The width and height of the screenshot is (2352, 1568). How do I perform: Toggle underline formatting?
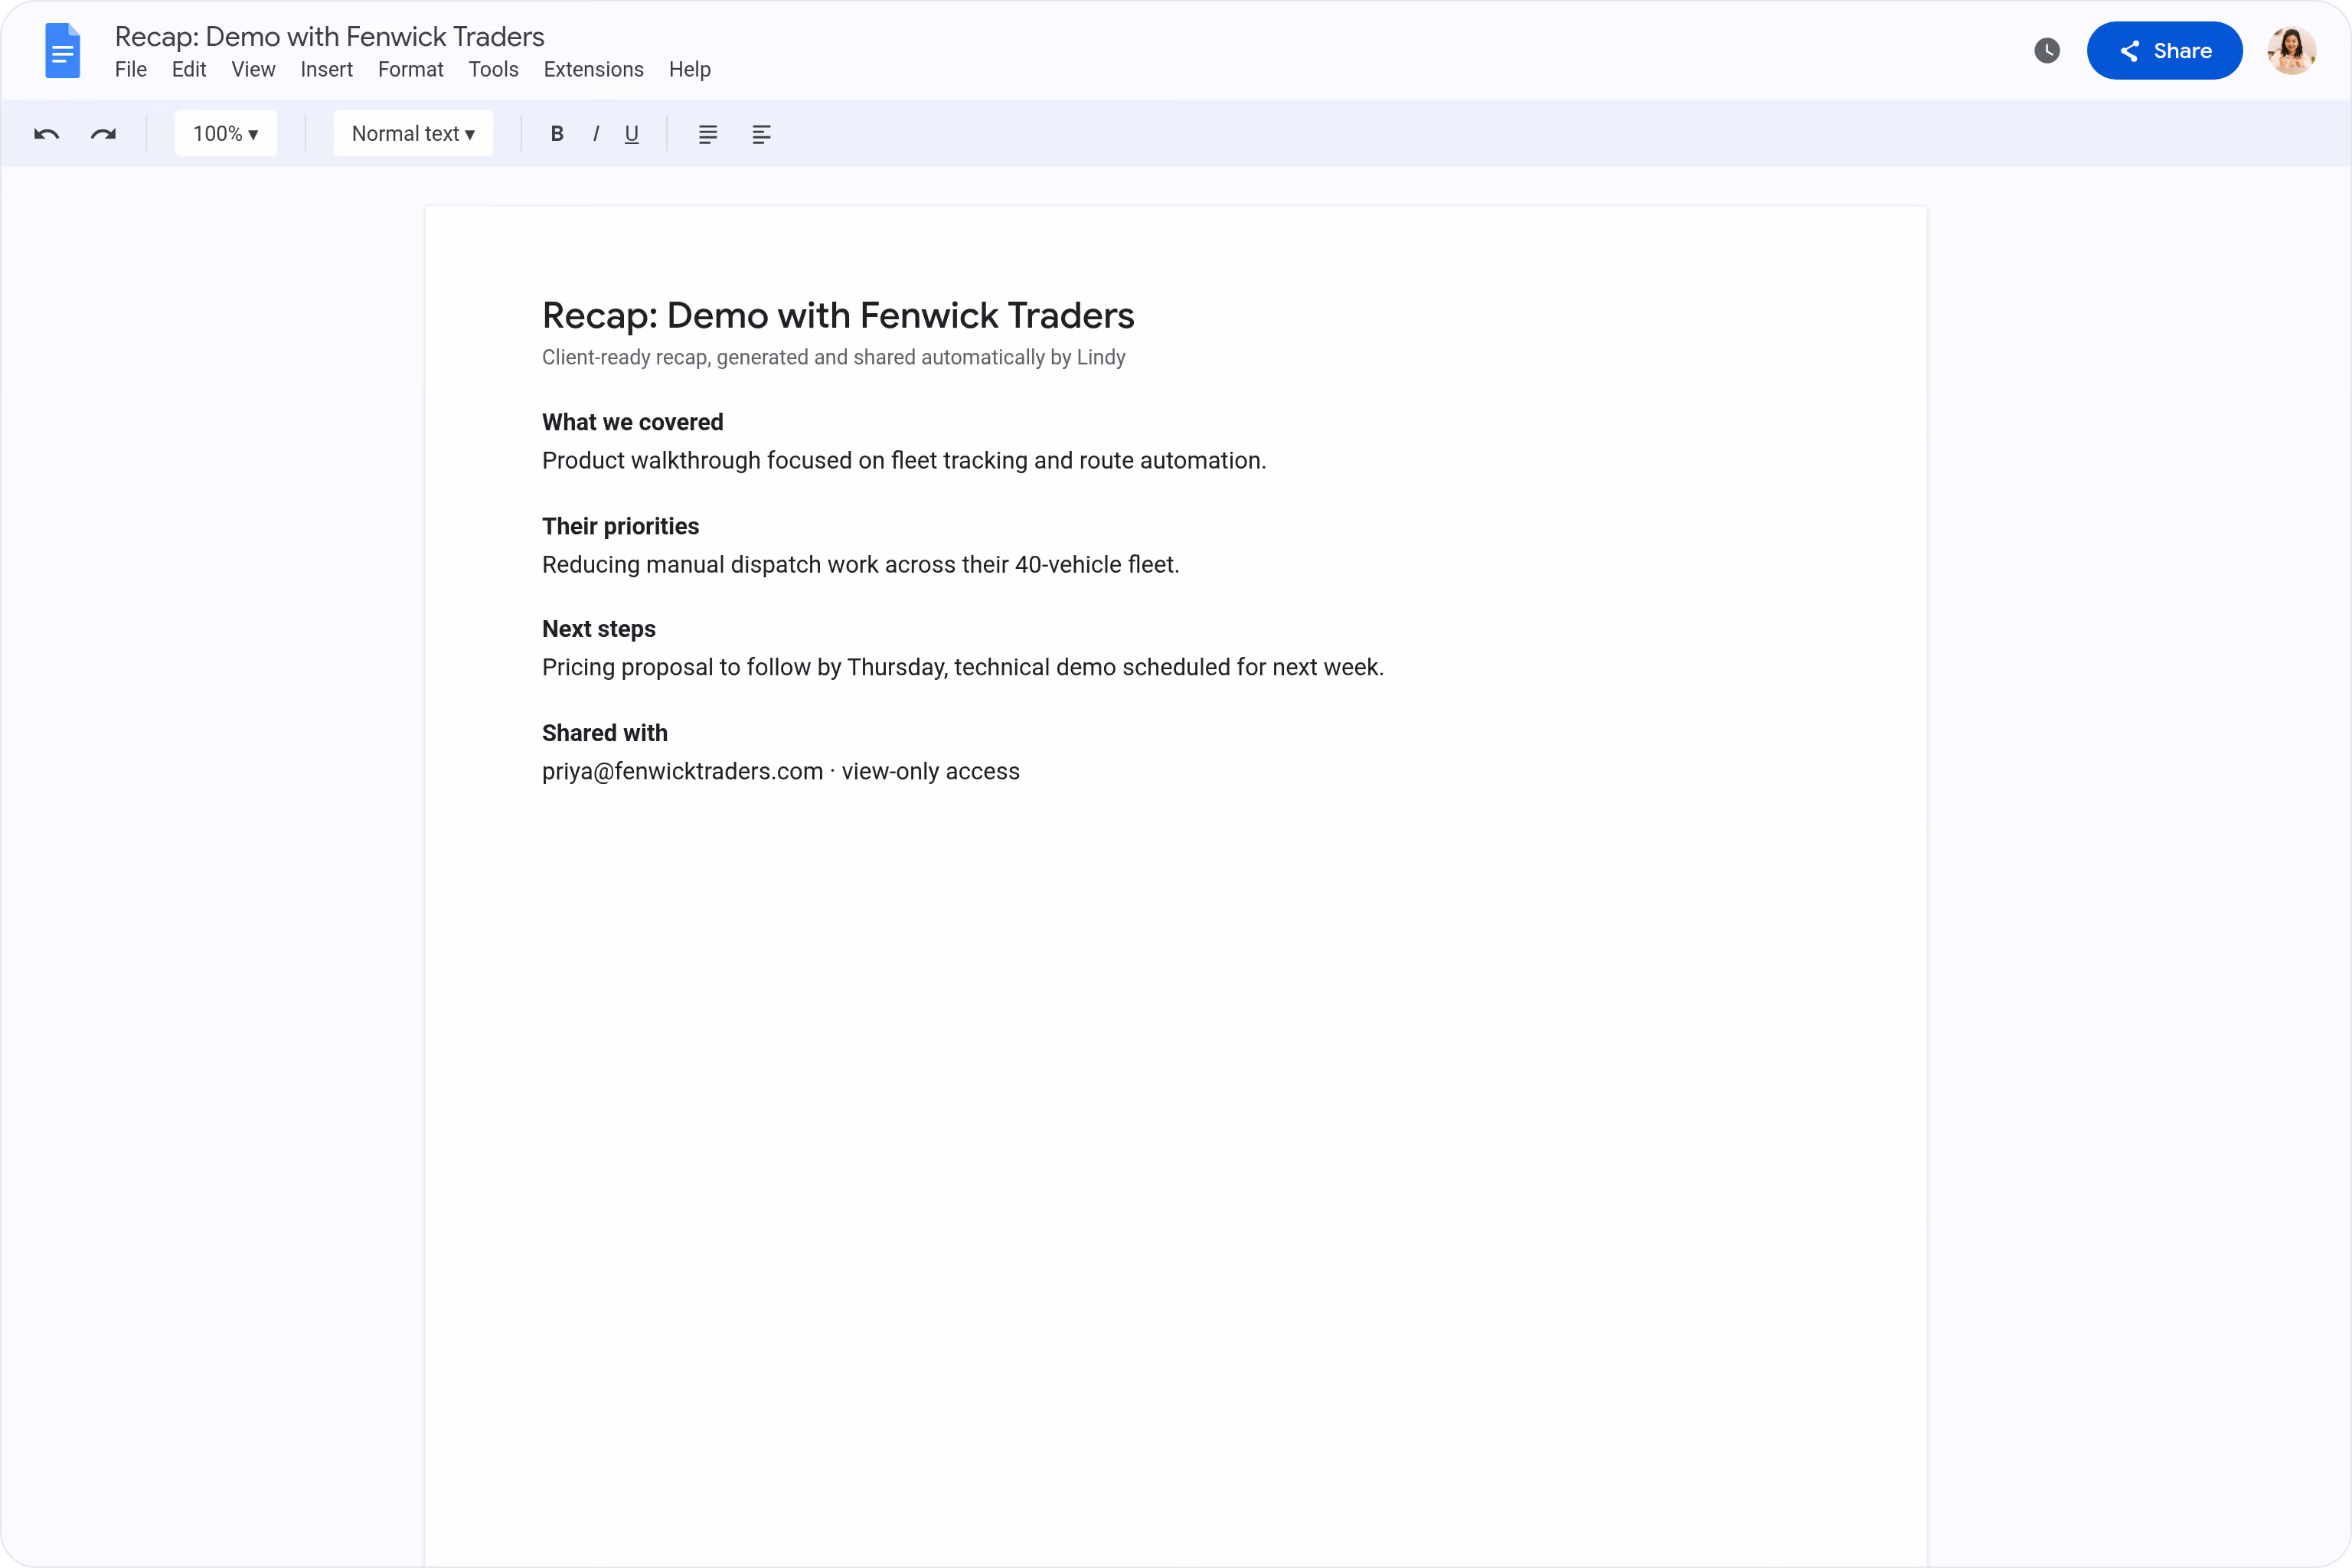coord(632,134)
